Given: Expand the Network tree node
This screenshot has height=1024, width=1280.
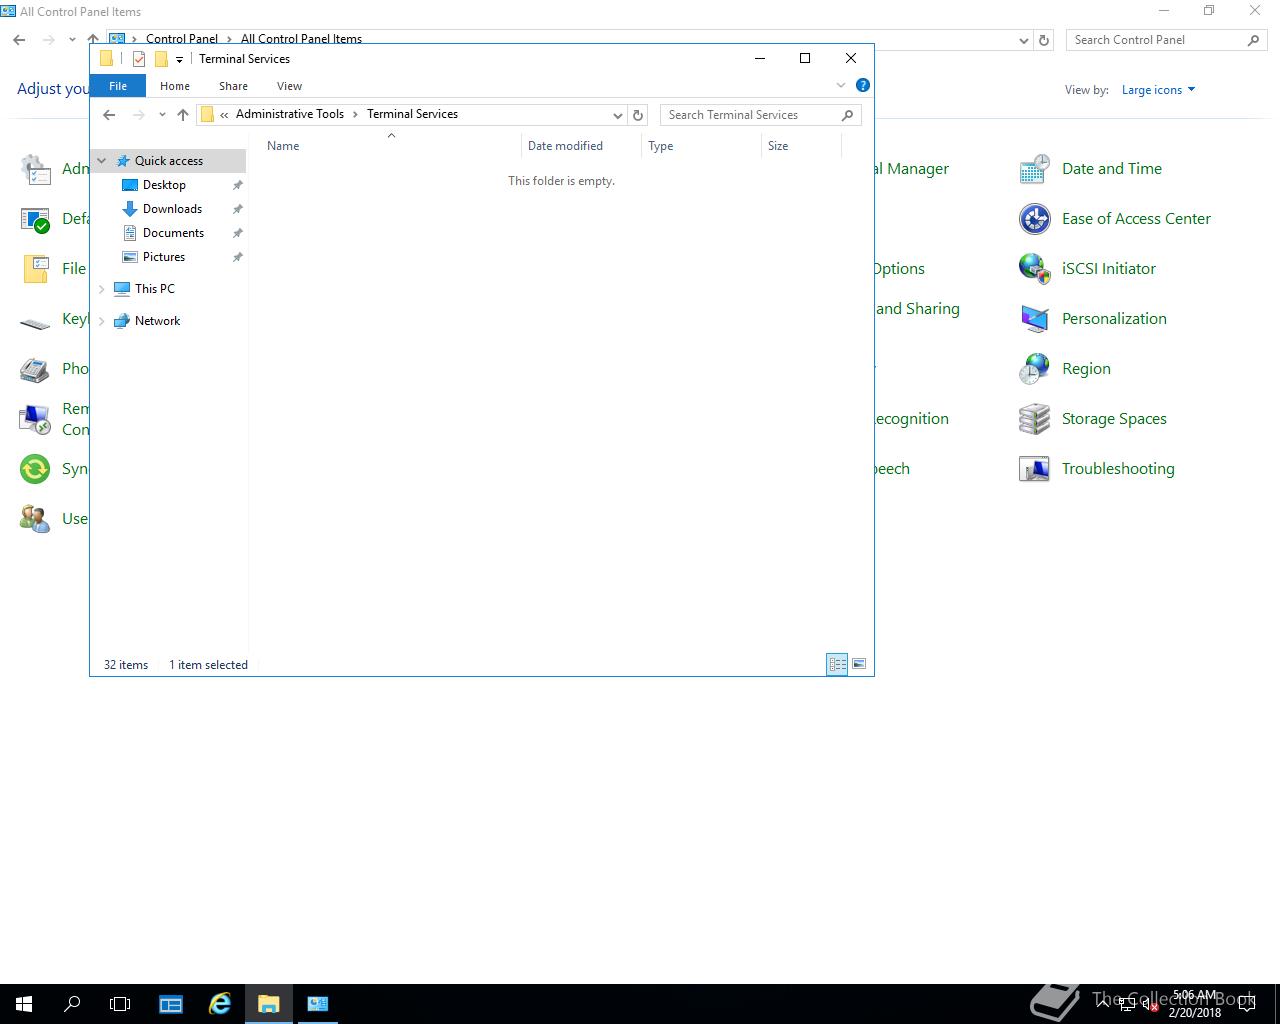Looking at the screenshot, I should (x=101, y=321).
